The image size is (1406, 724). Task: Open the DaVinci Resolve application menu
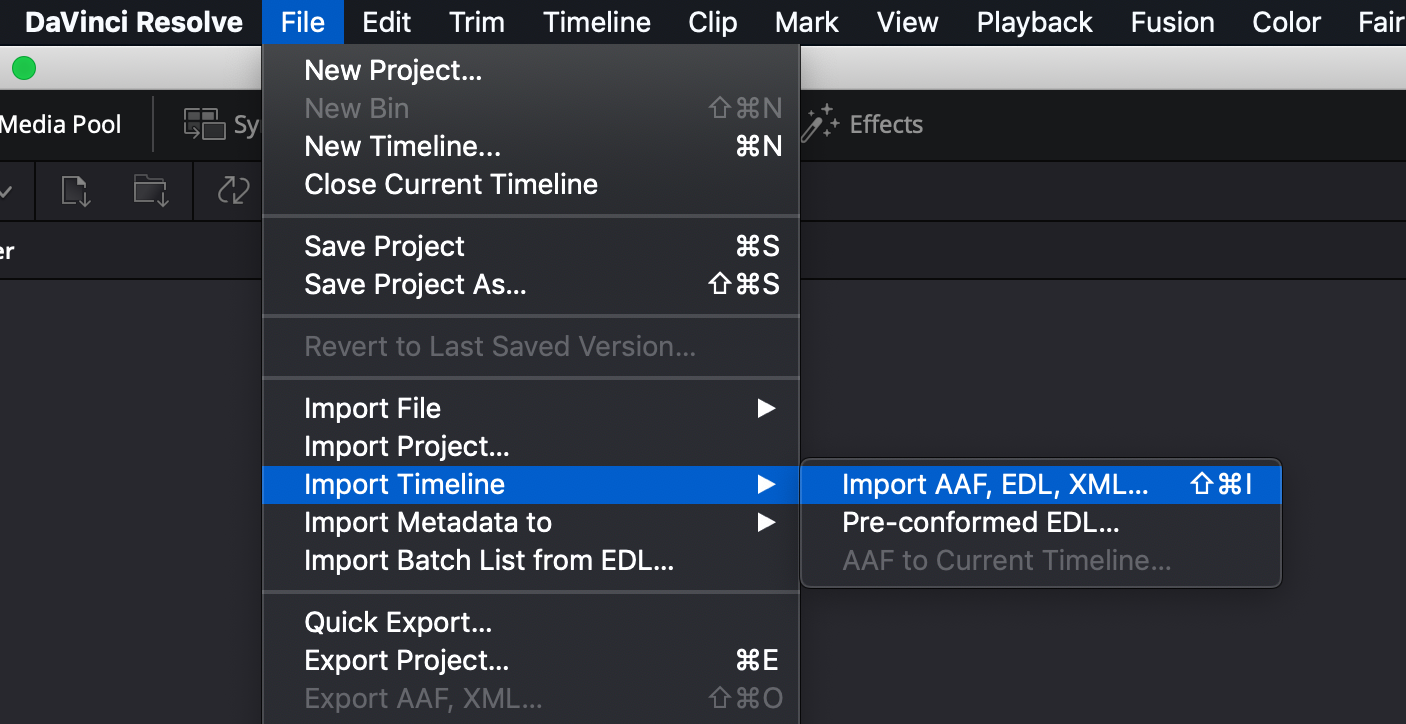pos(133,22)
